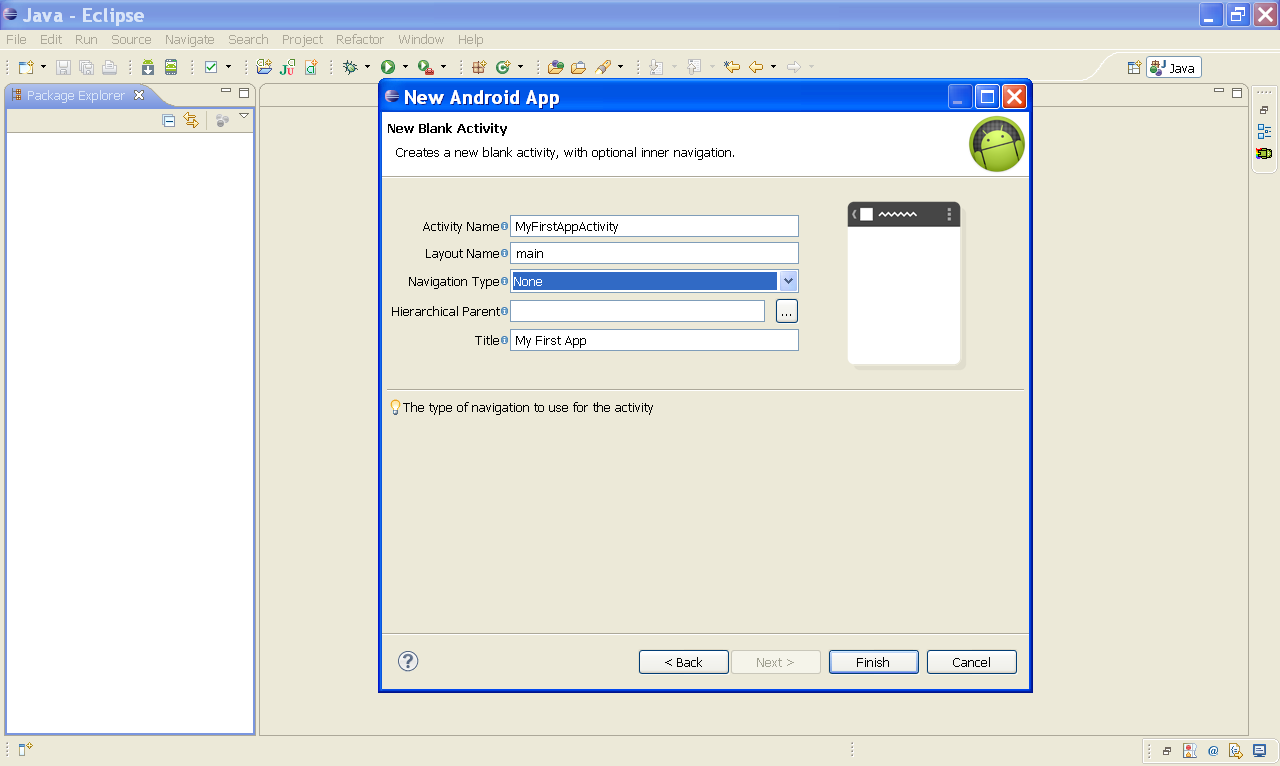This screenshot has height=766, width=1280.
Task: Open the Debug dropdown arrow
Action: pos(367,67)
